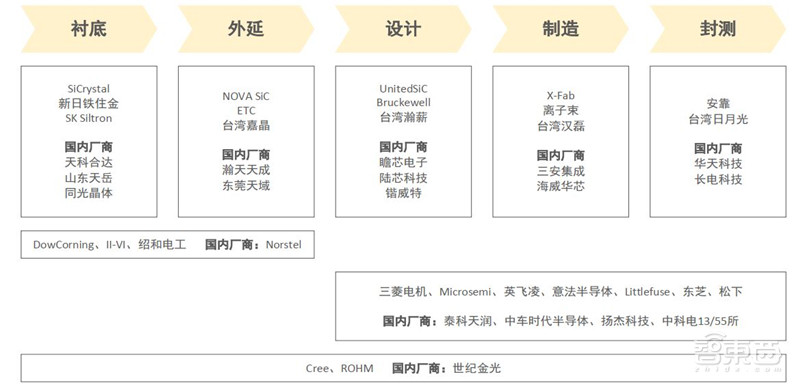Select Microsemi text
Image resolution: width=800 pixels, height=389 pixels.
465,292
